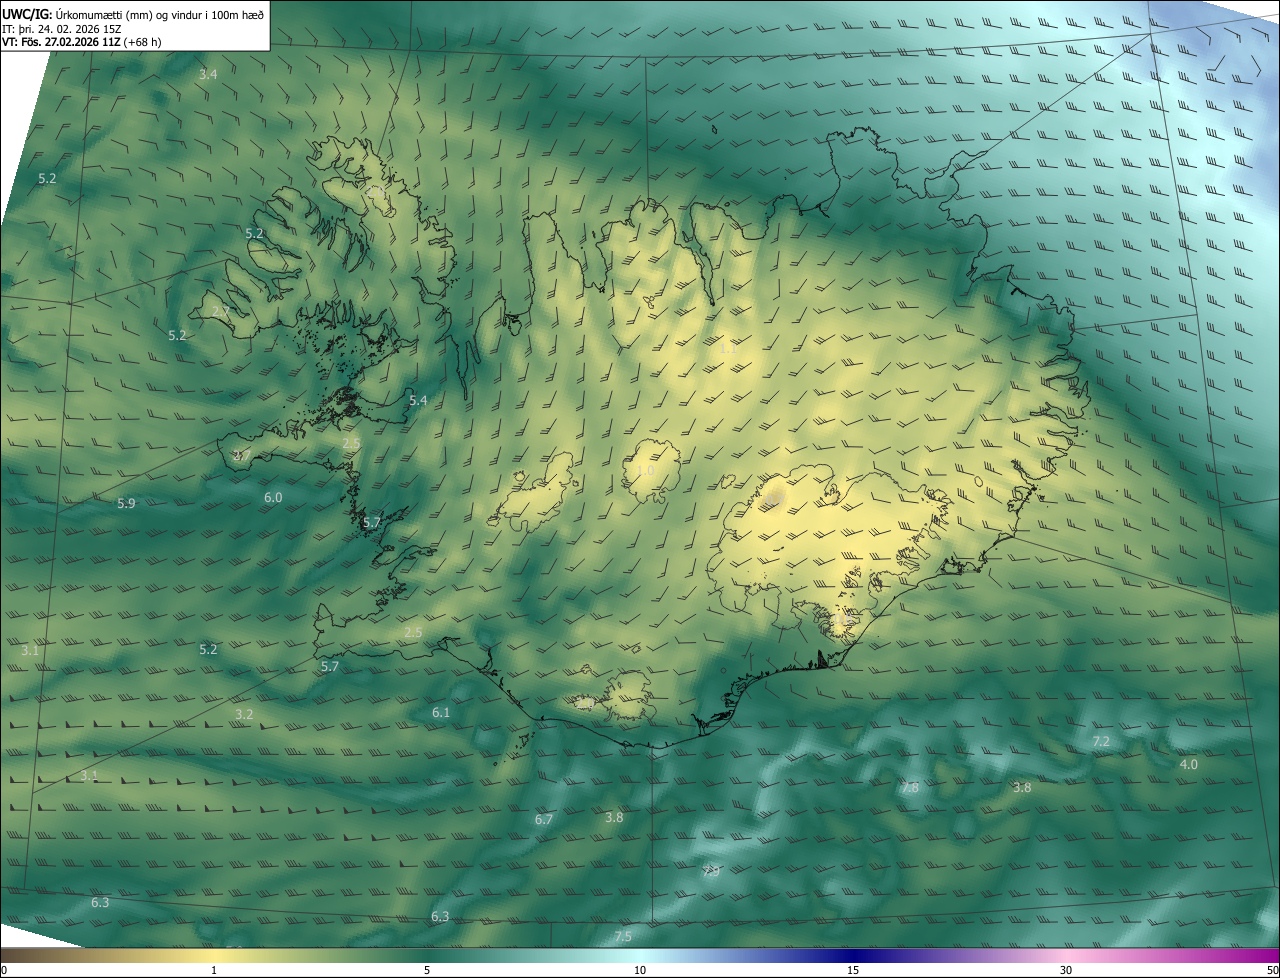Click the map value label '7.8'
The image size is (1280, 978).
pos(910,788)
